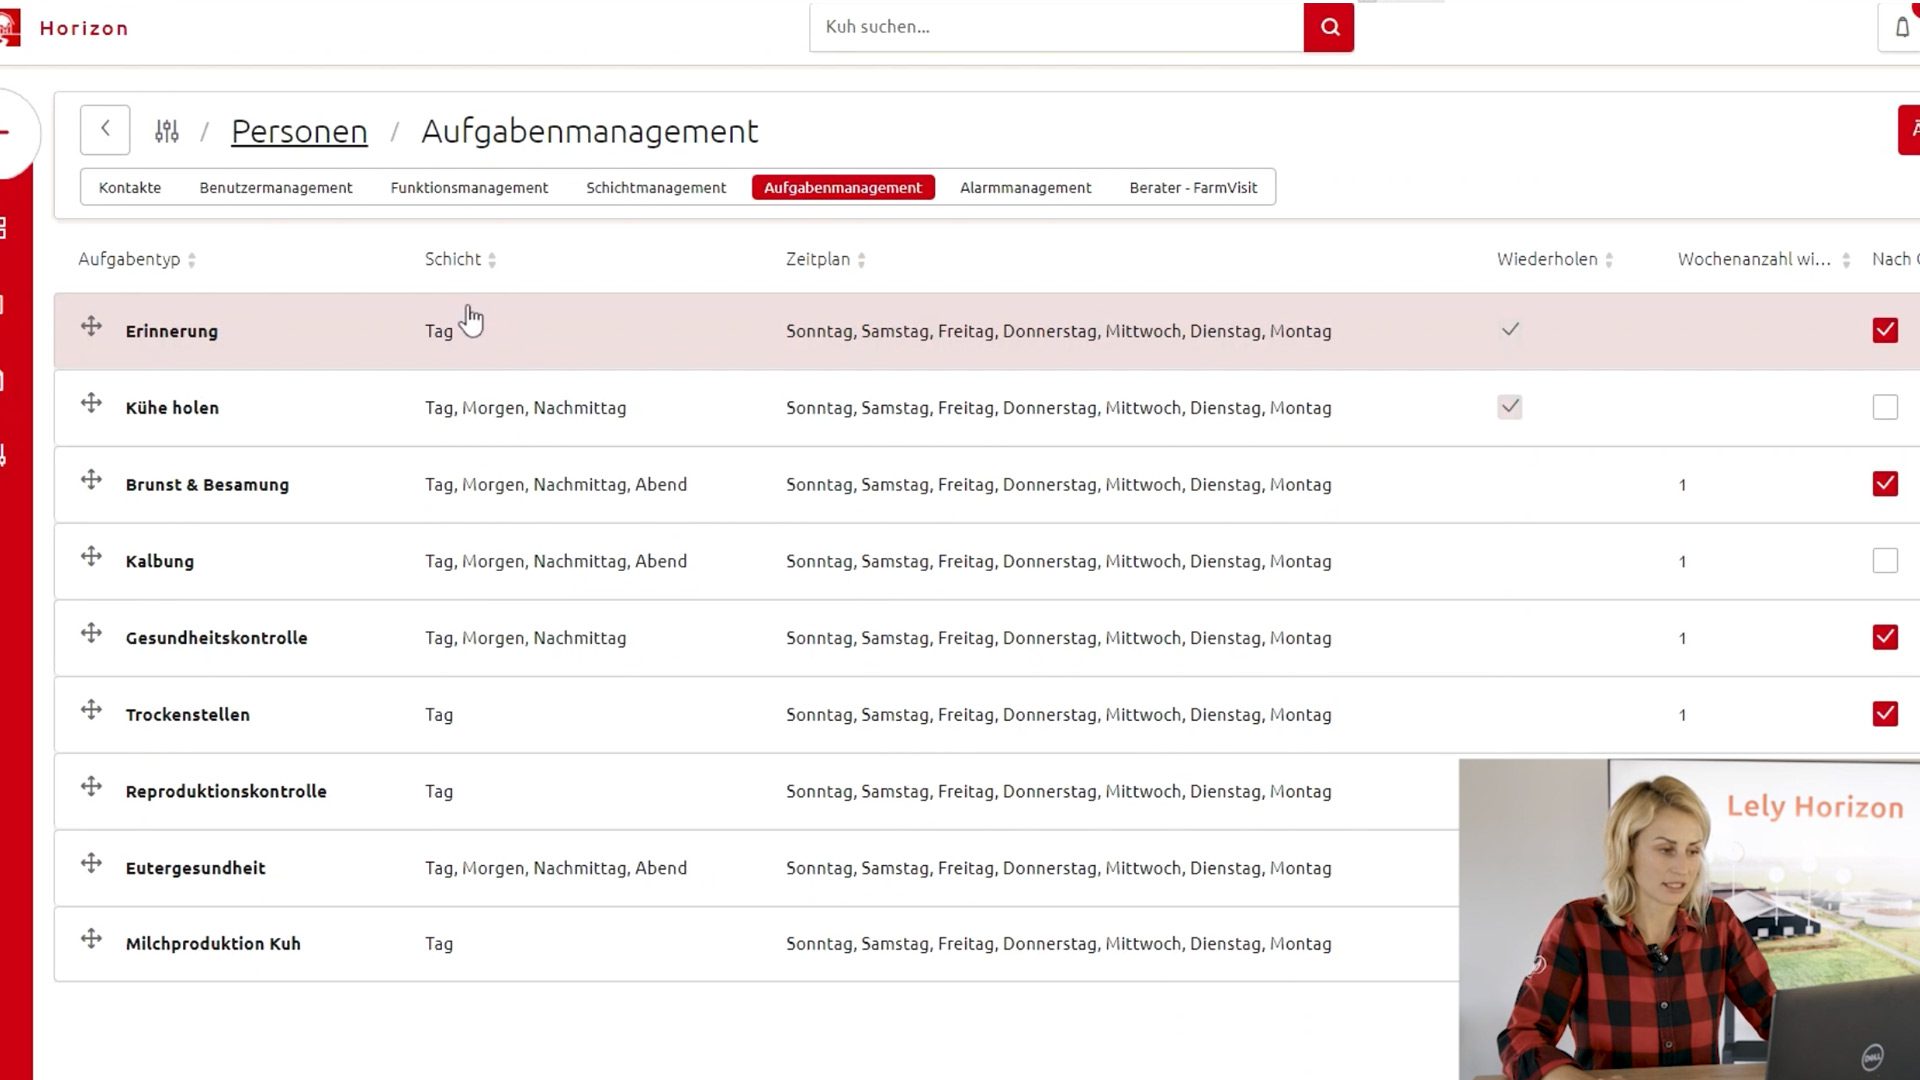
Task: Focus the Kuh suchen search field
Action: [x=1055, y=27]
